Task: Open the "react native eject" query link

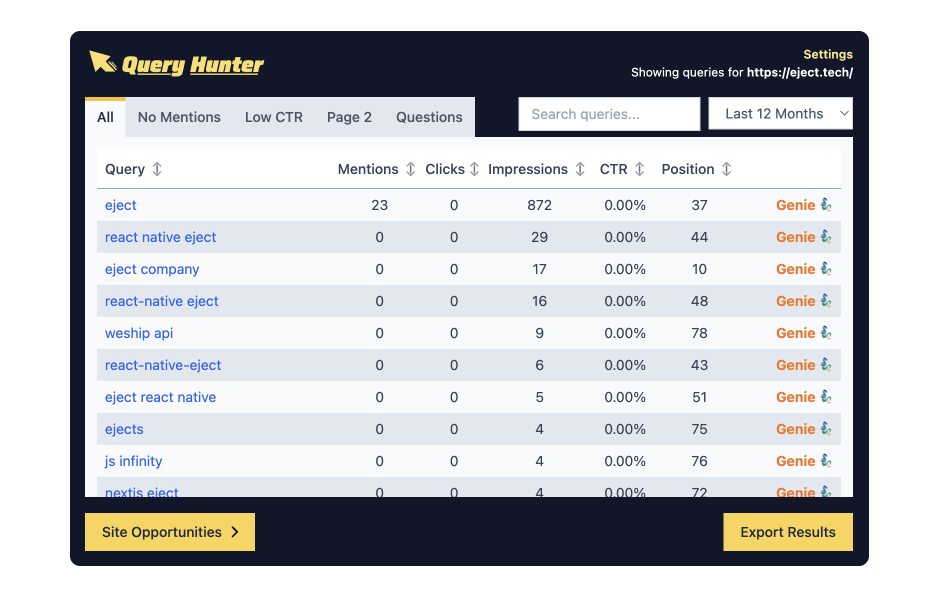Action: (160, 237)
